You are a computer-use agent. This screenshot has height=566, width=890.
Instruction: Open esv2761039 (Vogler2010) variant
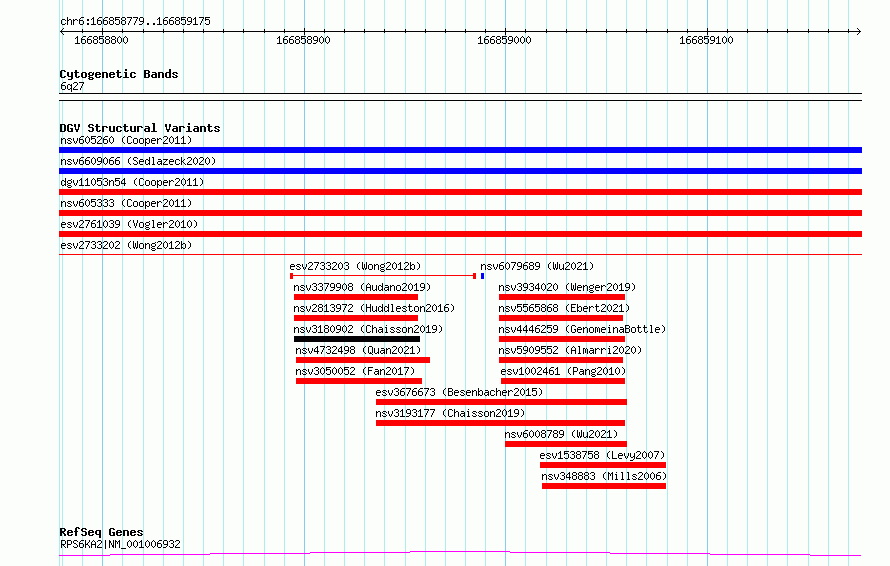click(129, 224)
